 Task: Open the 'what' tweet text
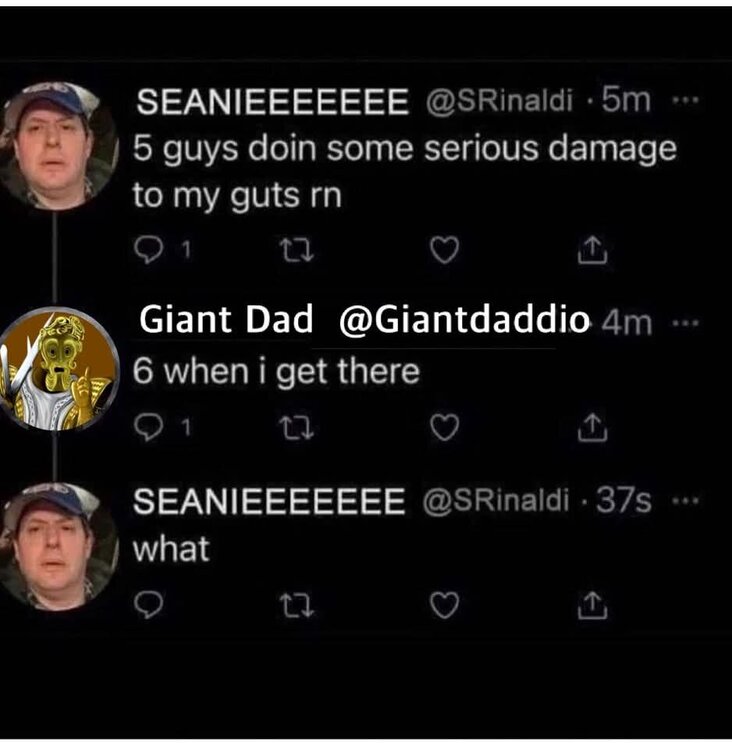[171, 549]
